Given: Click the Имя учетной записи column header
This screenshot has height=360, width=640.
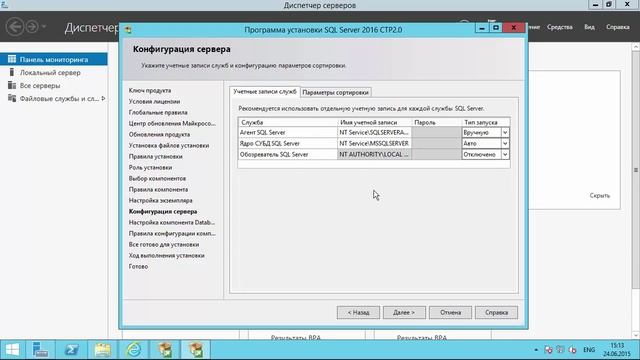Looking at the screenshot, I should [374, 122].
